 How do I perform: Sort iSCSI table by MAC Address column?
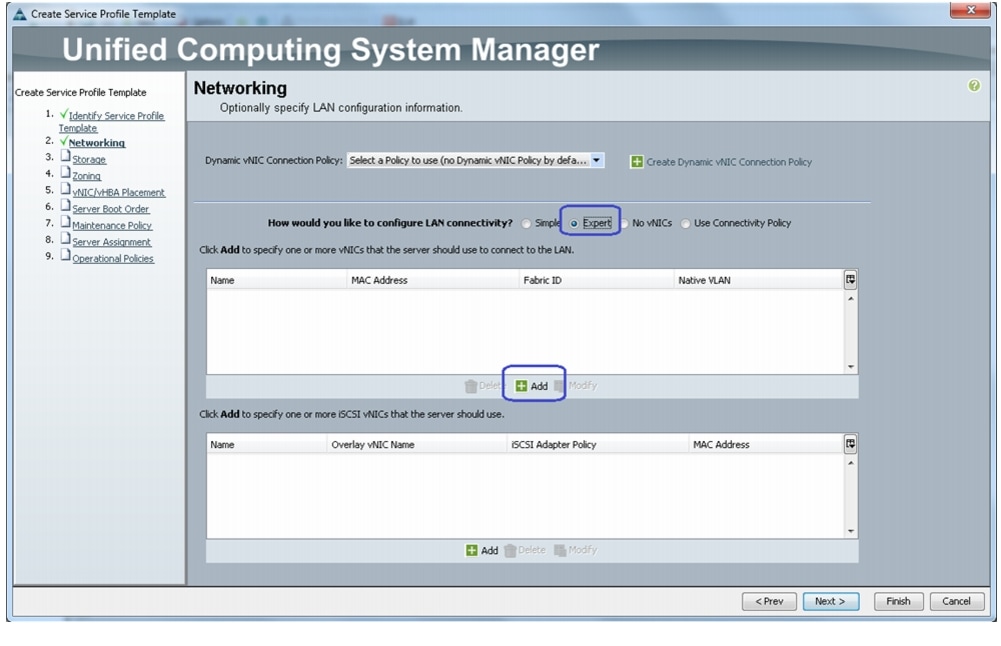(x=766, y=445)
